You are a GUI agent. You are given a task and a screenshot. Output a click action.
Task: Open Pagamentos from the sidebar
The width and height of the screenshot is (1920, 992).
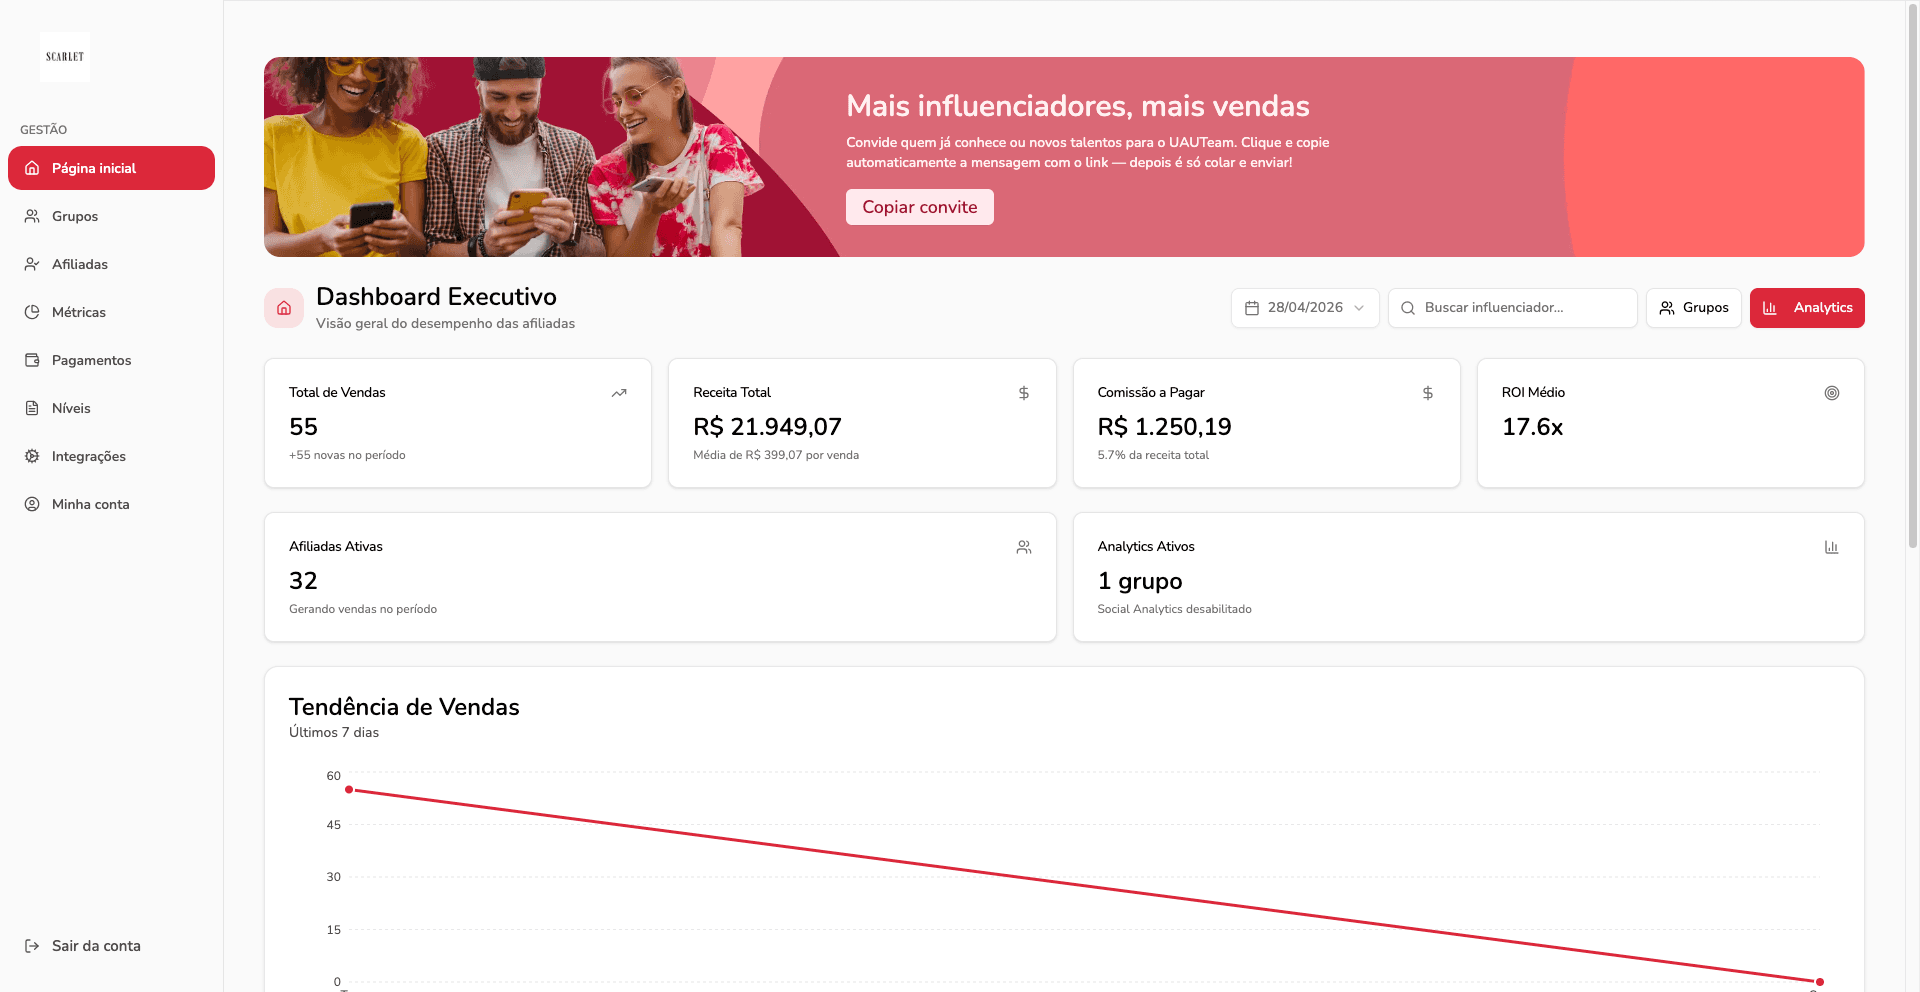(91, 360)
